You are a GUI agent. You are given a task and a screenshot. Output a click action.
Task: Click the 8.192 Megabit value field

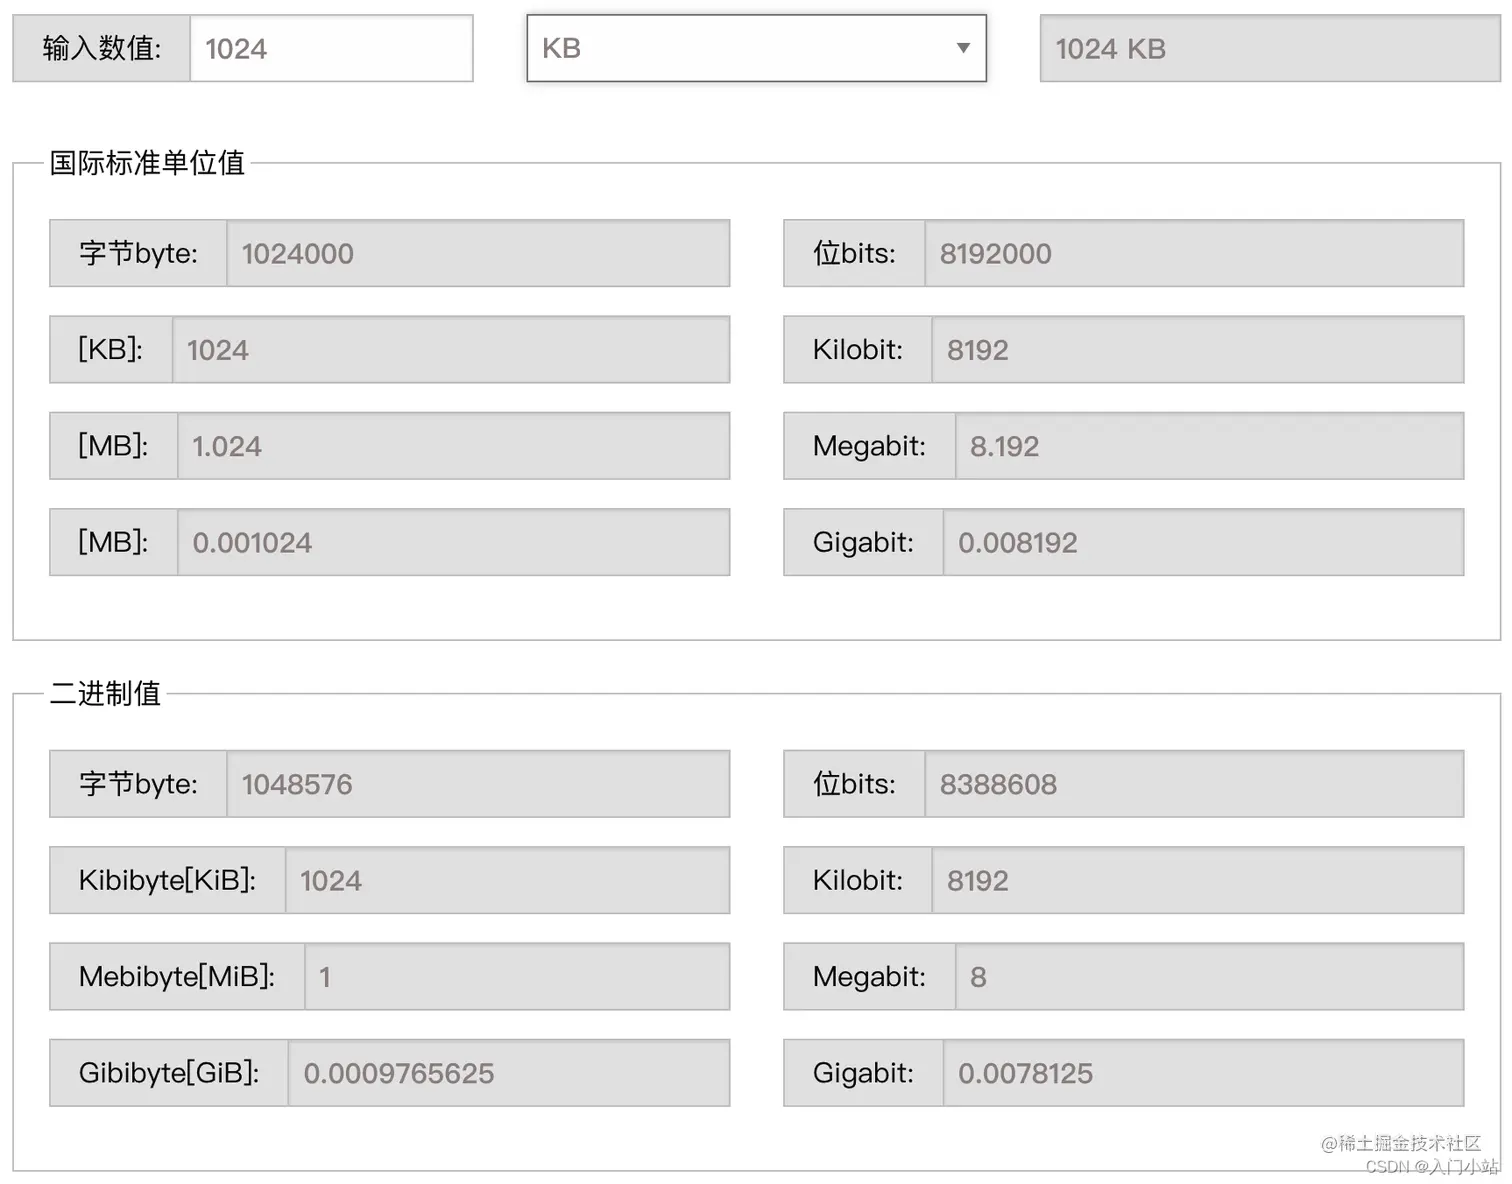click(x=1210, y=446)
